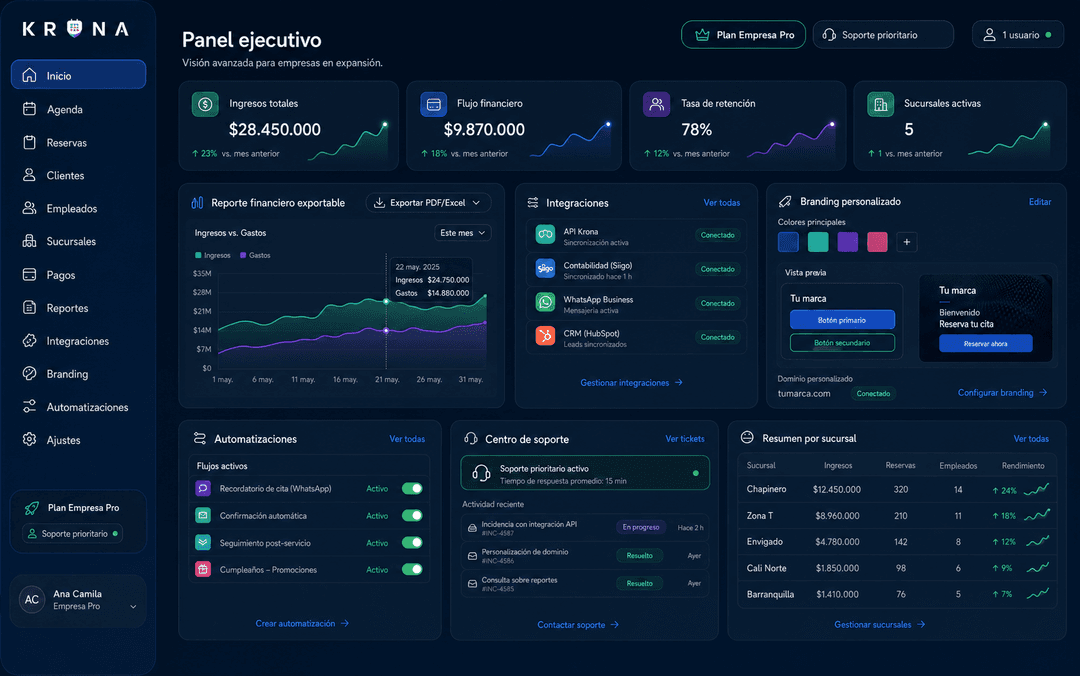Add a new brand color with plus

click(x=906, y=242)
